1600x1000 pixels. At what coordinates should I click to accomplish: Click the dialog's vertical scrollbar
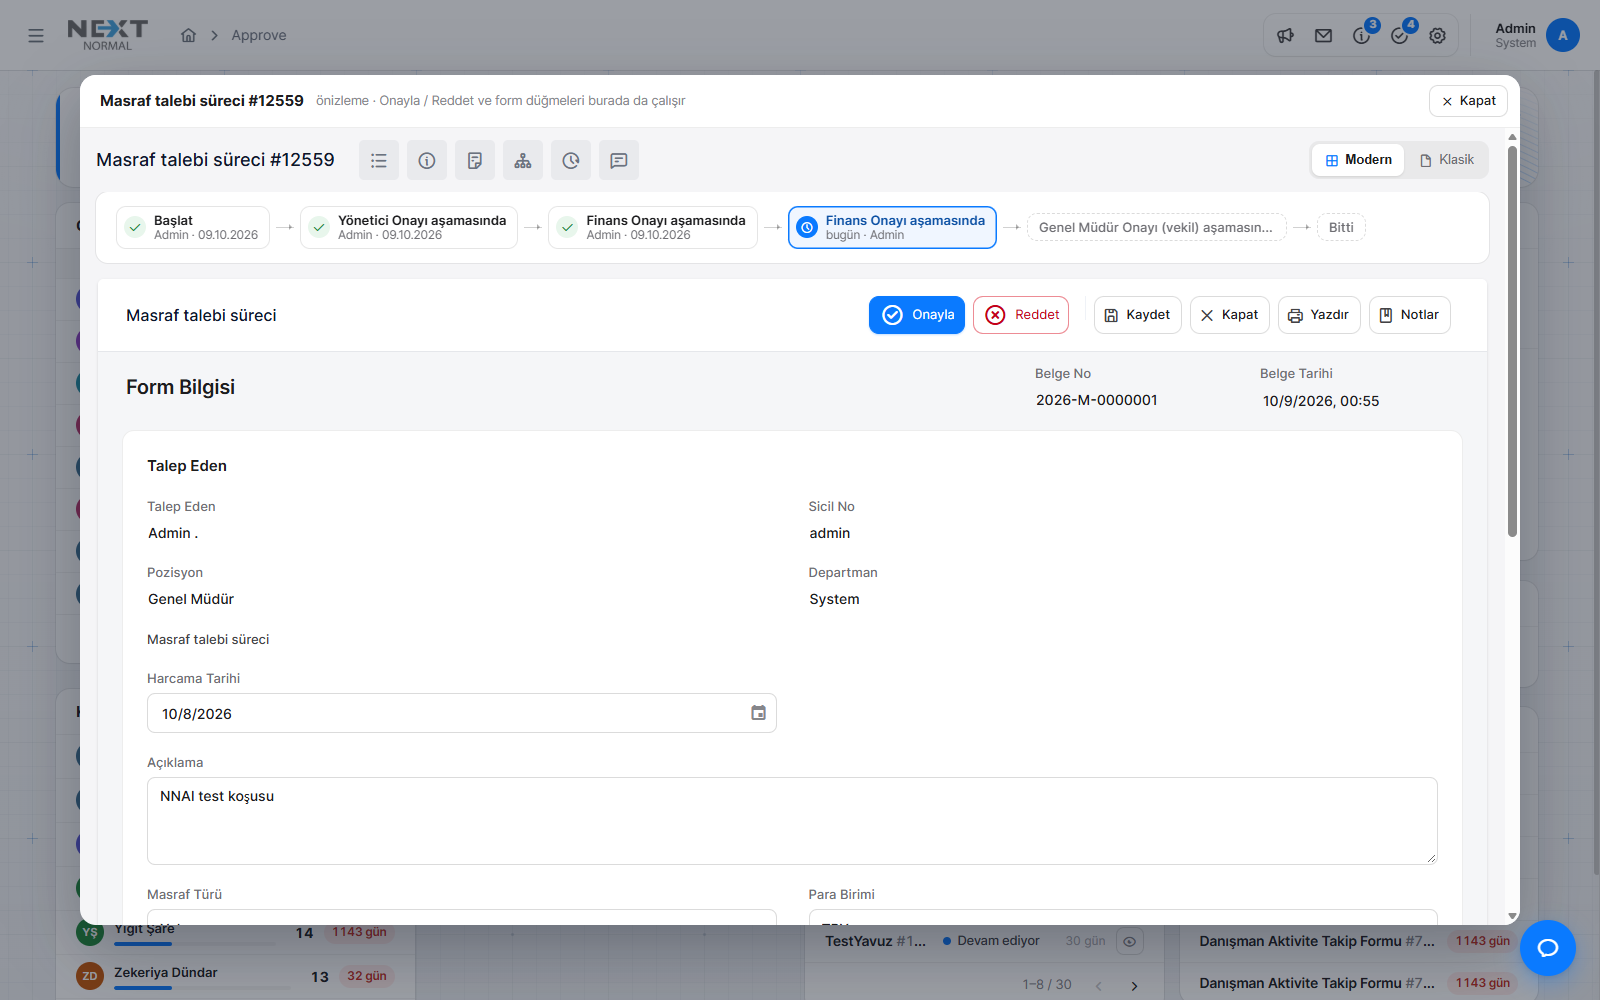(1512, 340)
